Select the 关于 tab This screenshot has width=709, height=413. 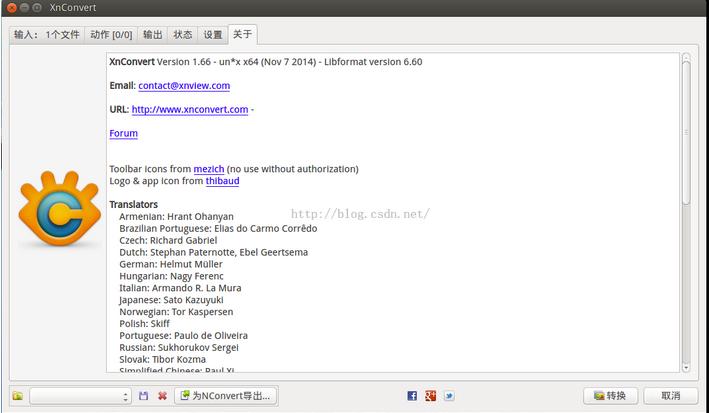tap(242, 34)
